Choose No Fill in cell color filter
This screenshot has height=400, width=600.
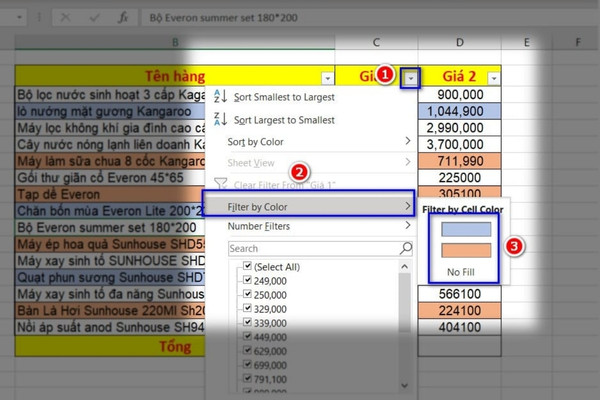tap(461, 272)
